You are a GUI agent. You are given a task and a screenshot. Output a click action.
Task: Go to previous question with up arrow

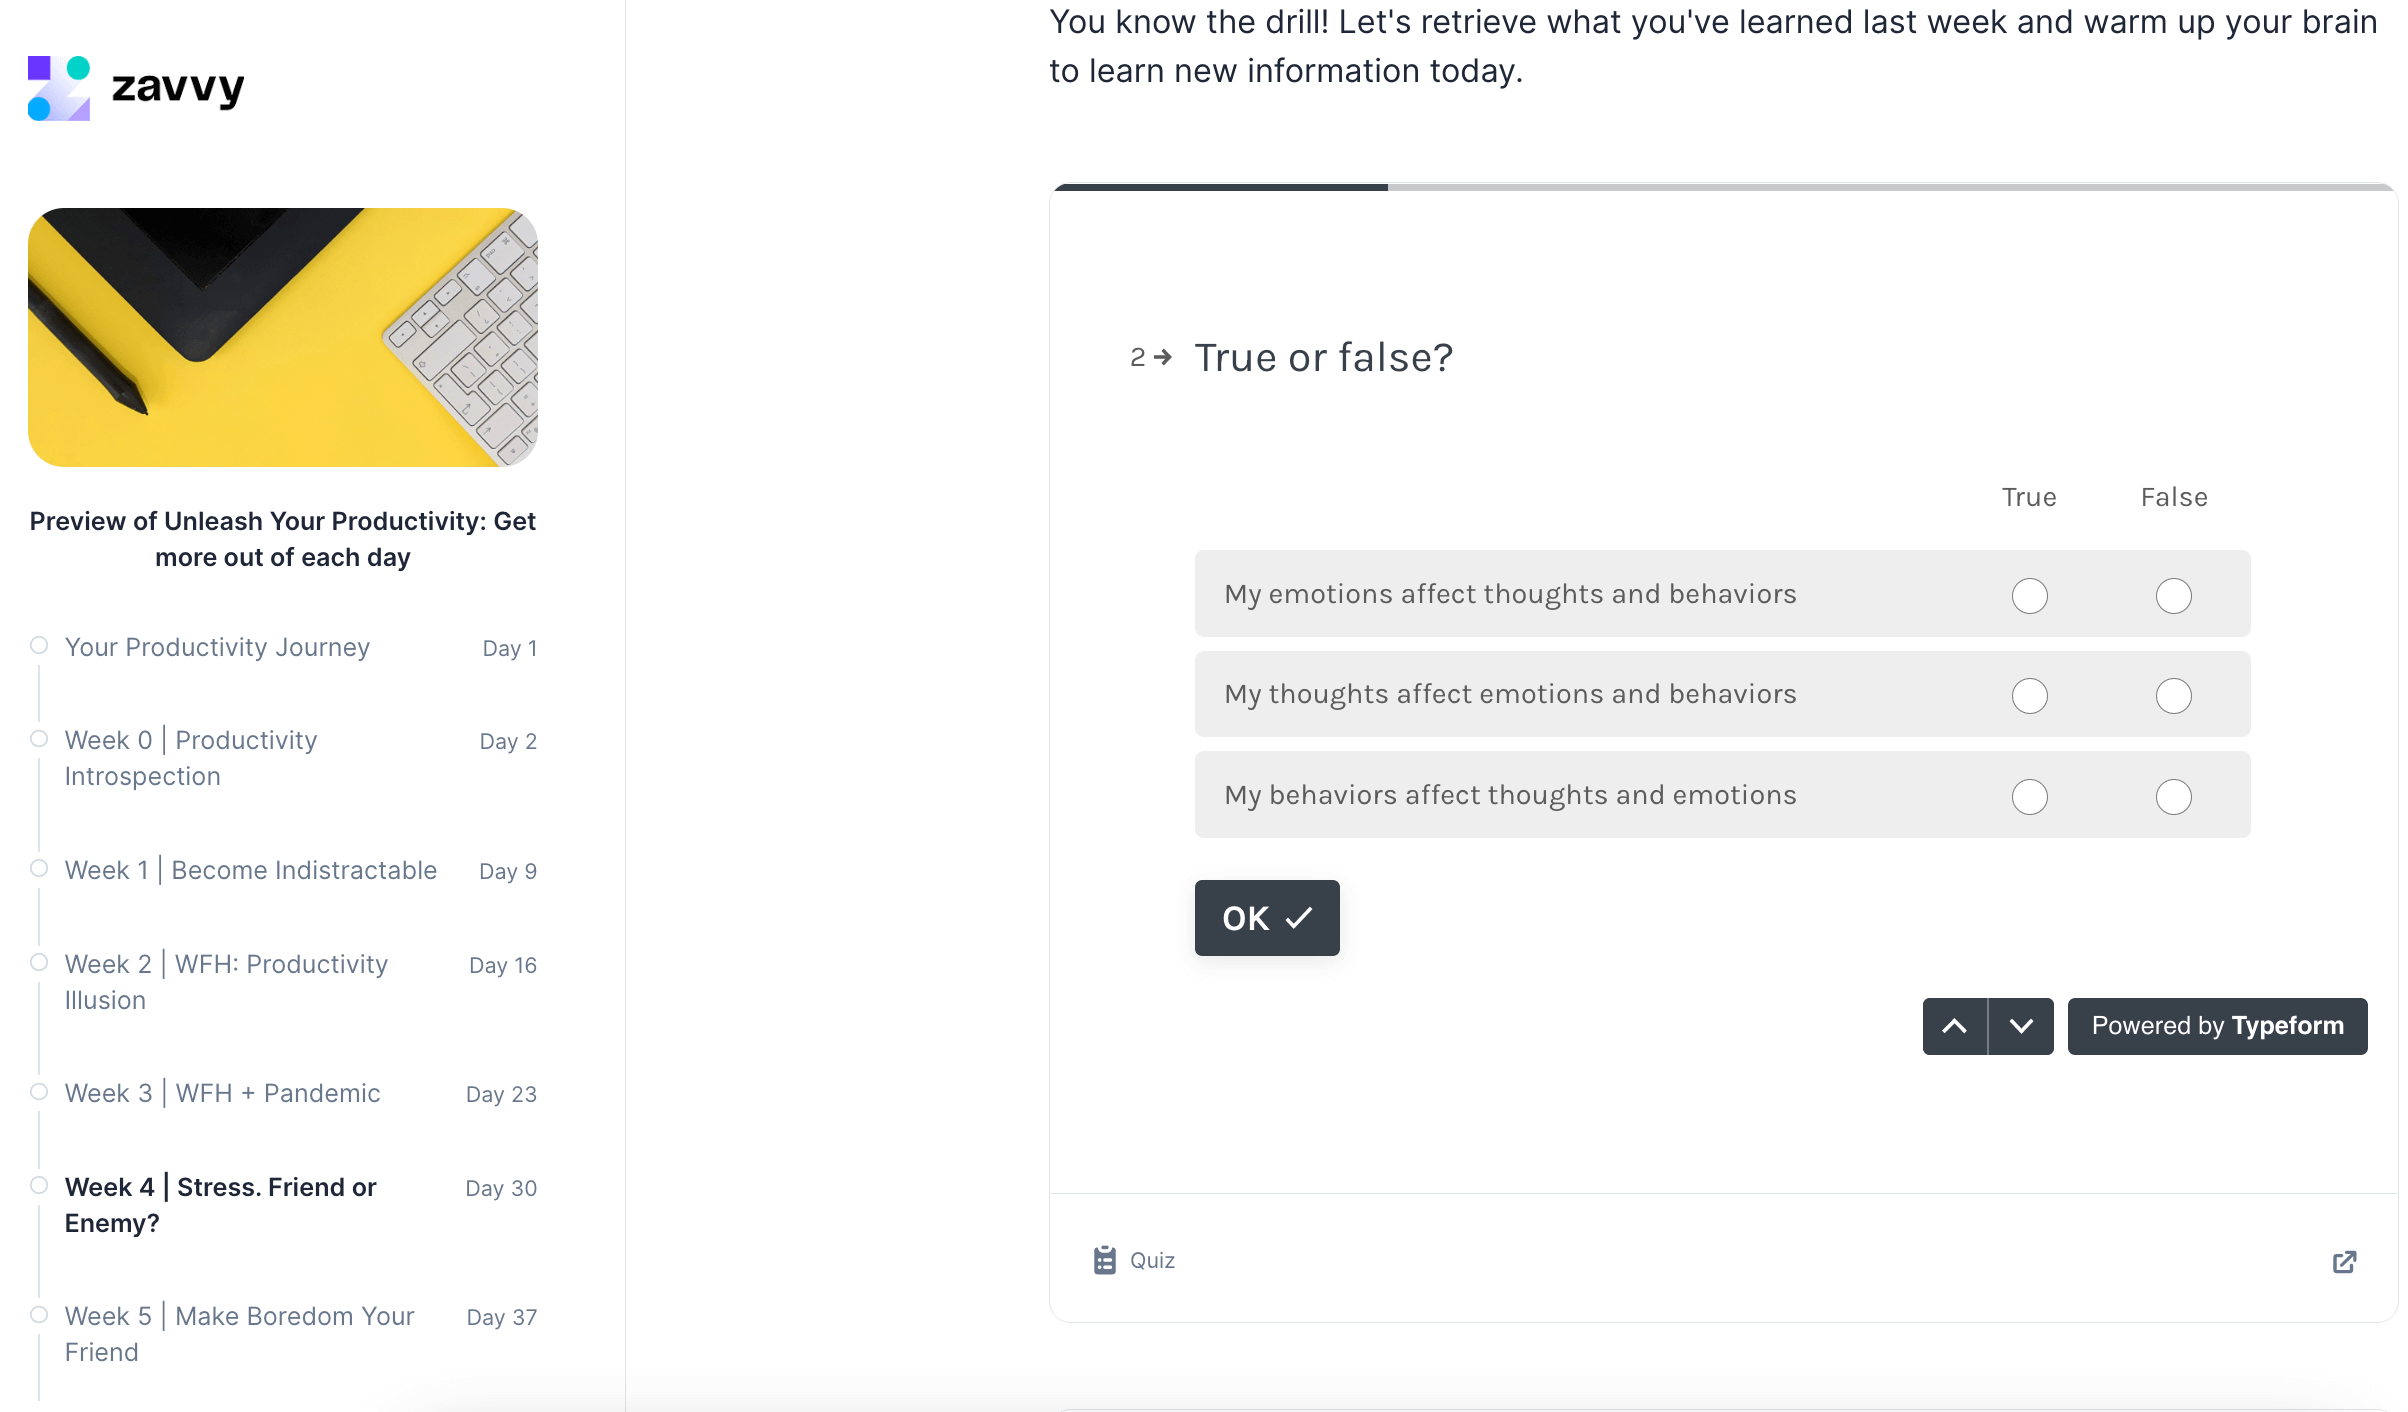click(x=1954, y=1026)
